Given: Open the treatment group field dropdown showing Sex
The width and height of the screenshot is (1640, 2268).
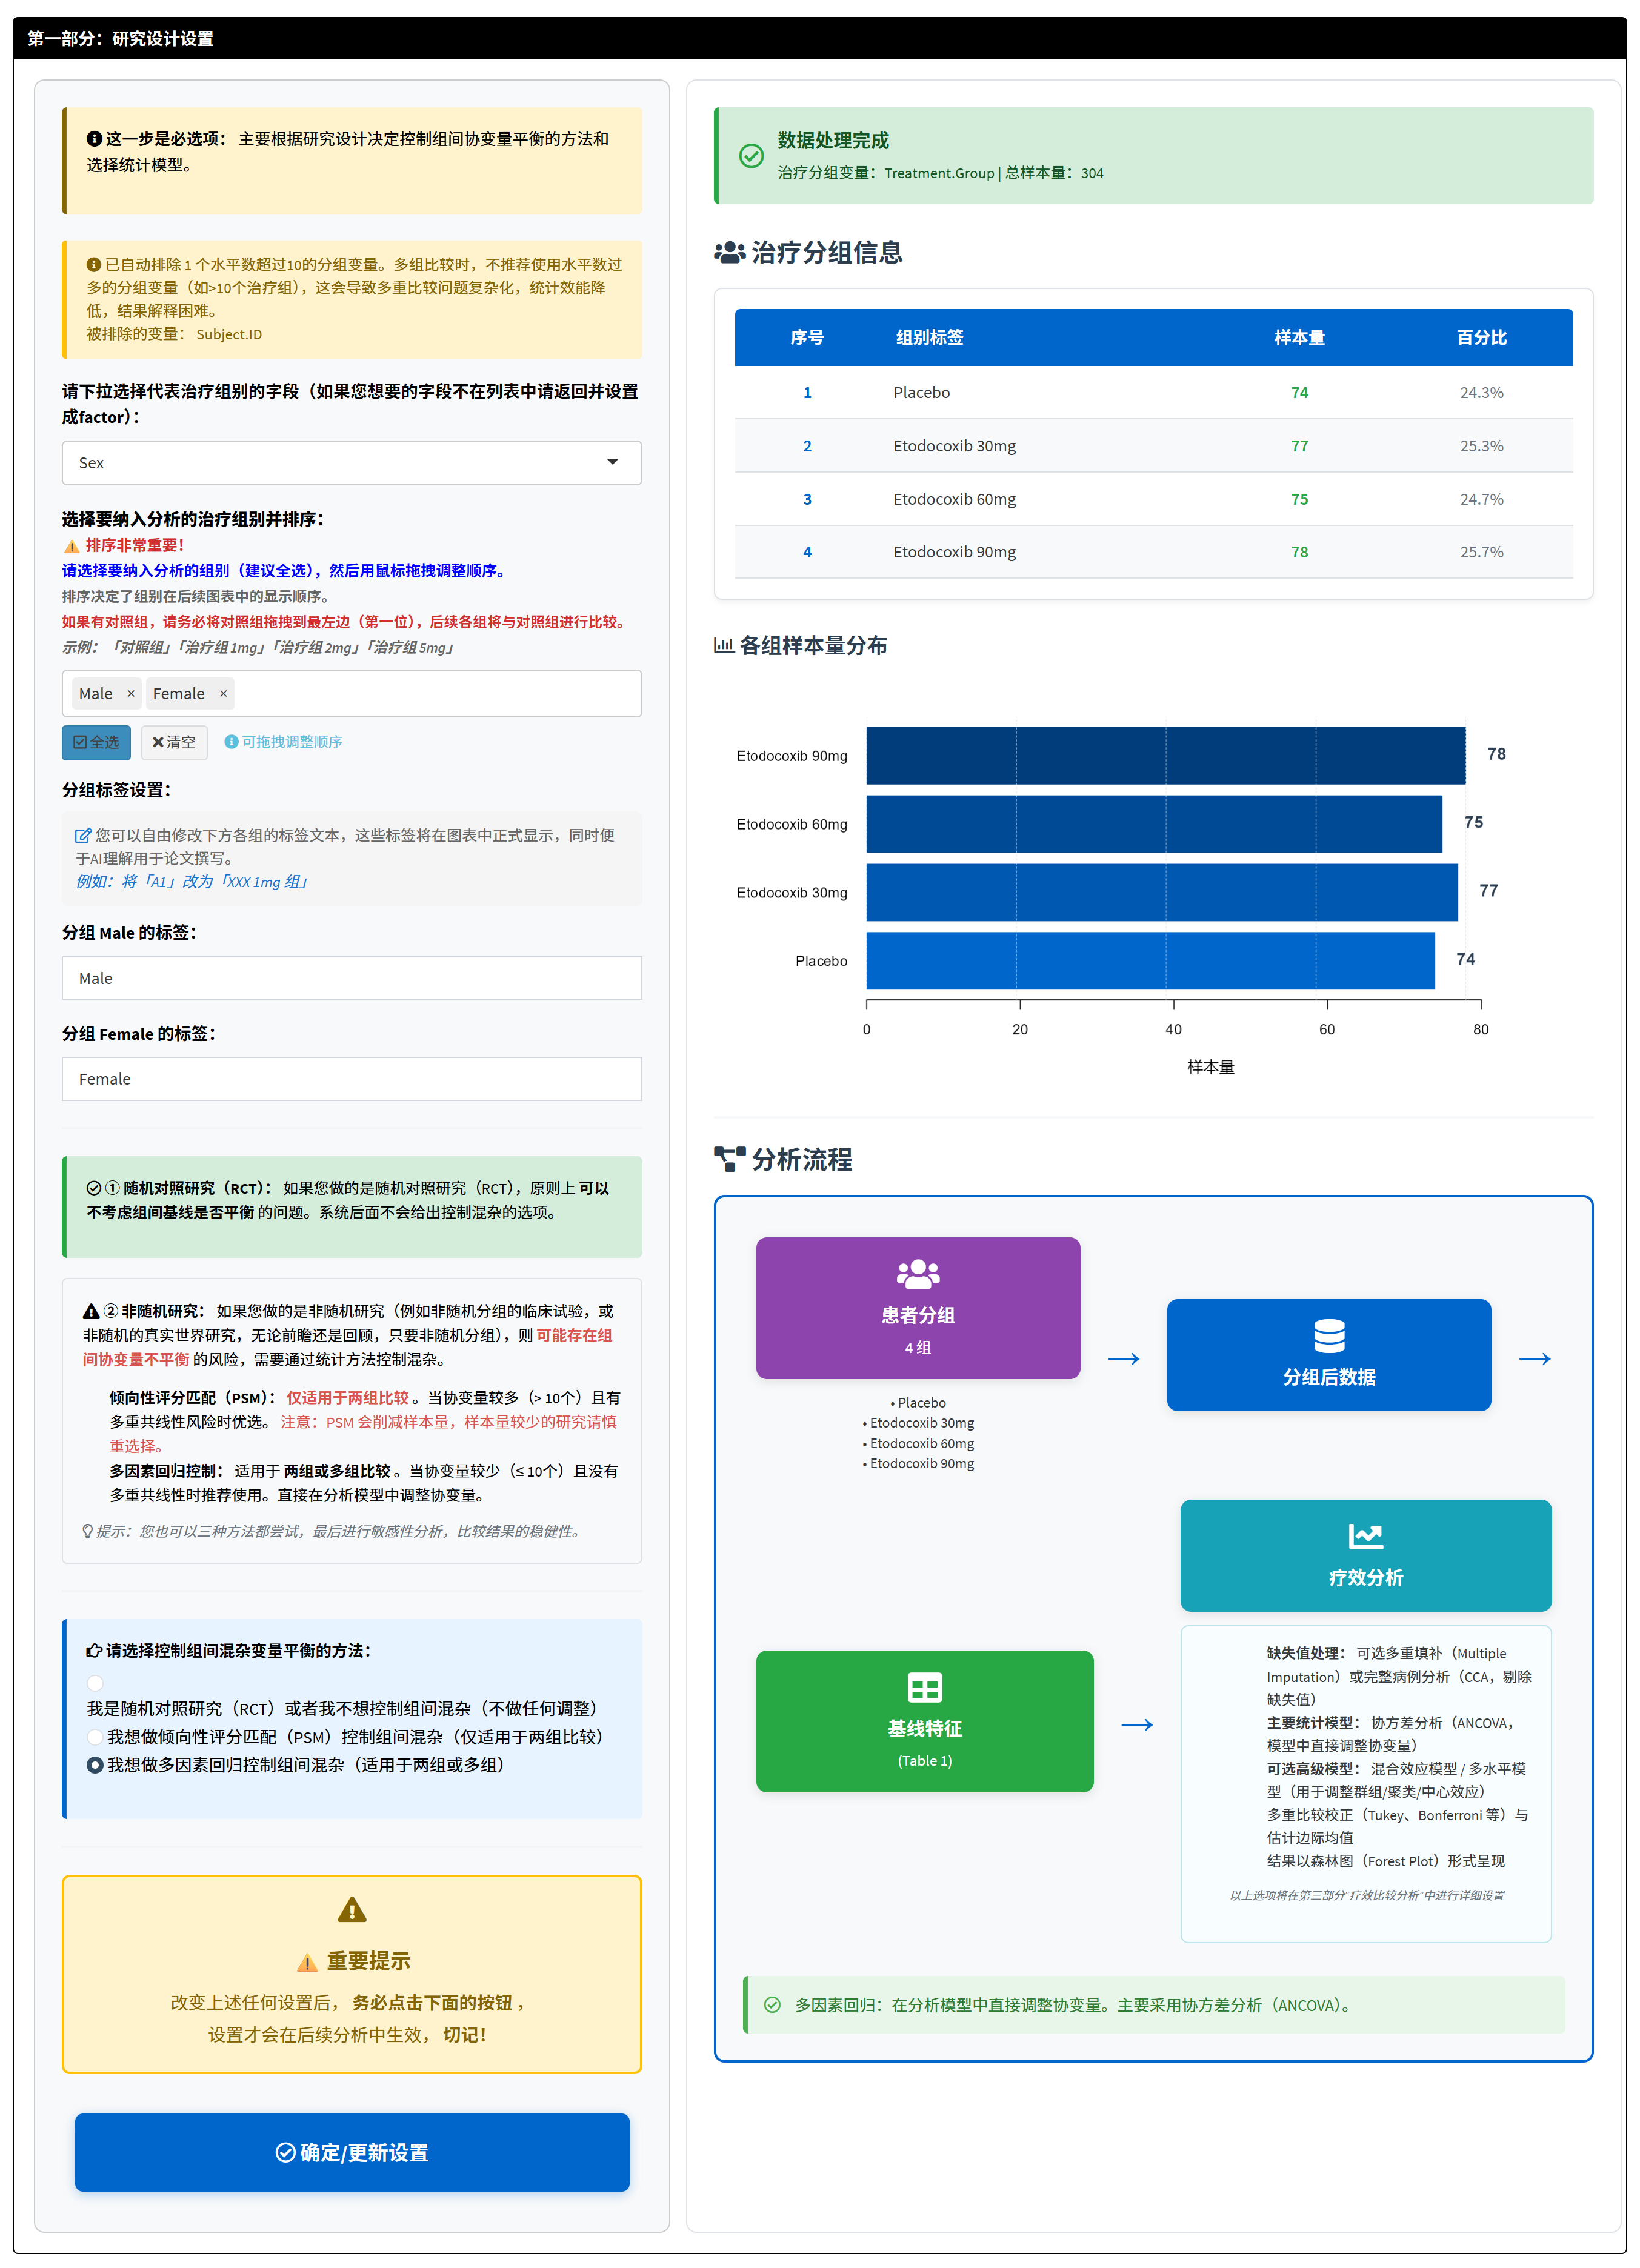Looking at the screenshot, I should click(x=340, y=462).
